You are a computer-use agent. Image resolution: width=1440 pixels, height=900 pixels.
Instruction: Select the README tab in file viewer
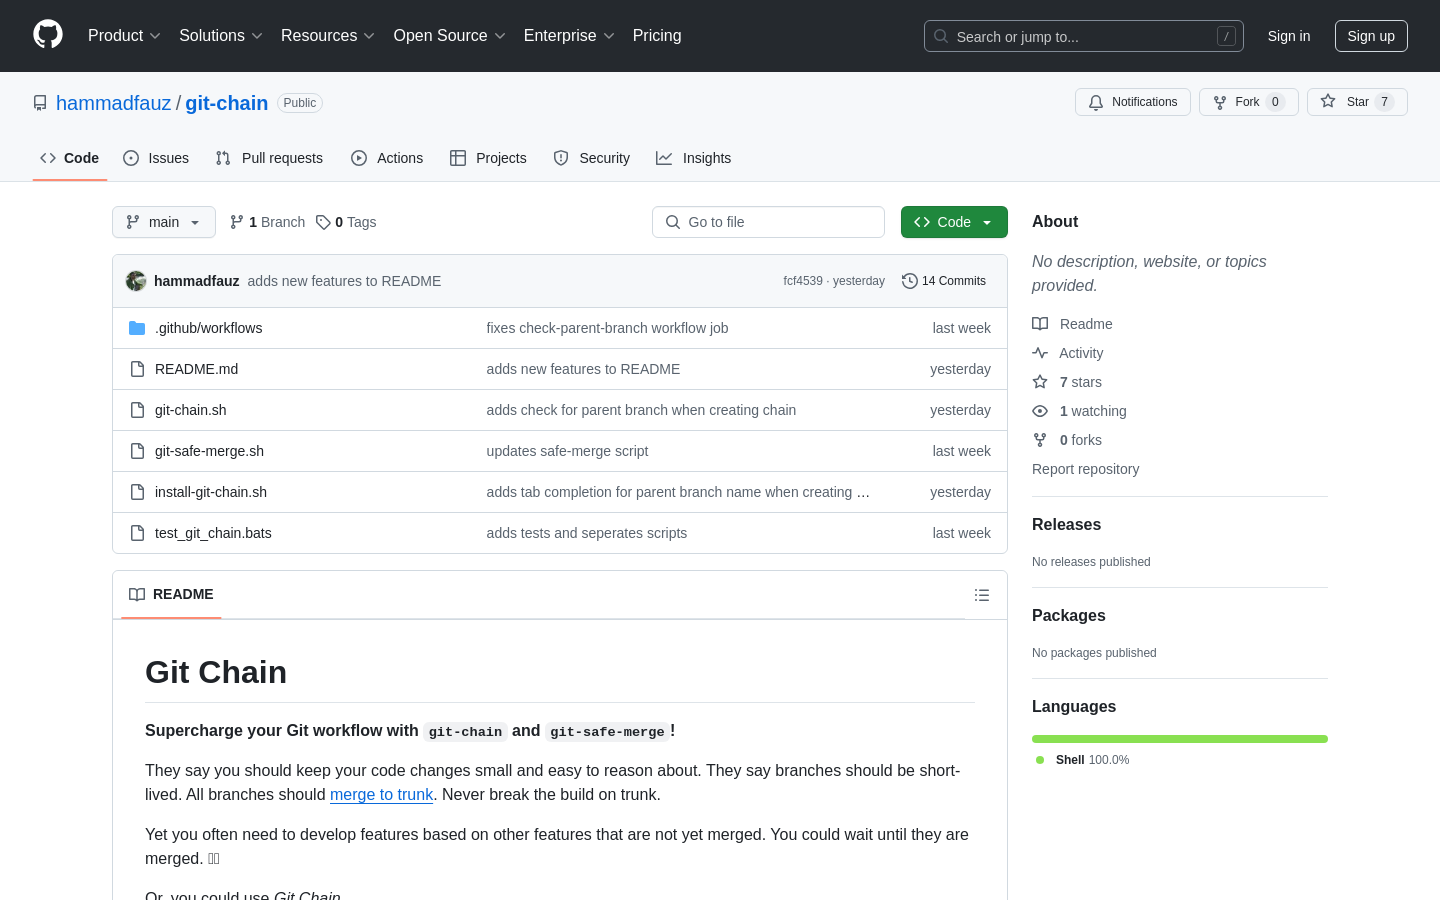(171, 594)
